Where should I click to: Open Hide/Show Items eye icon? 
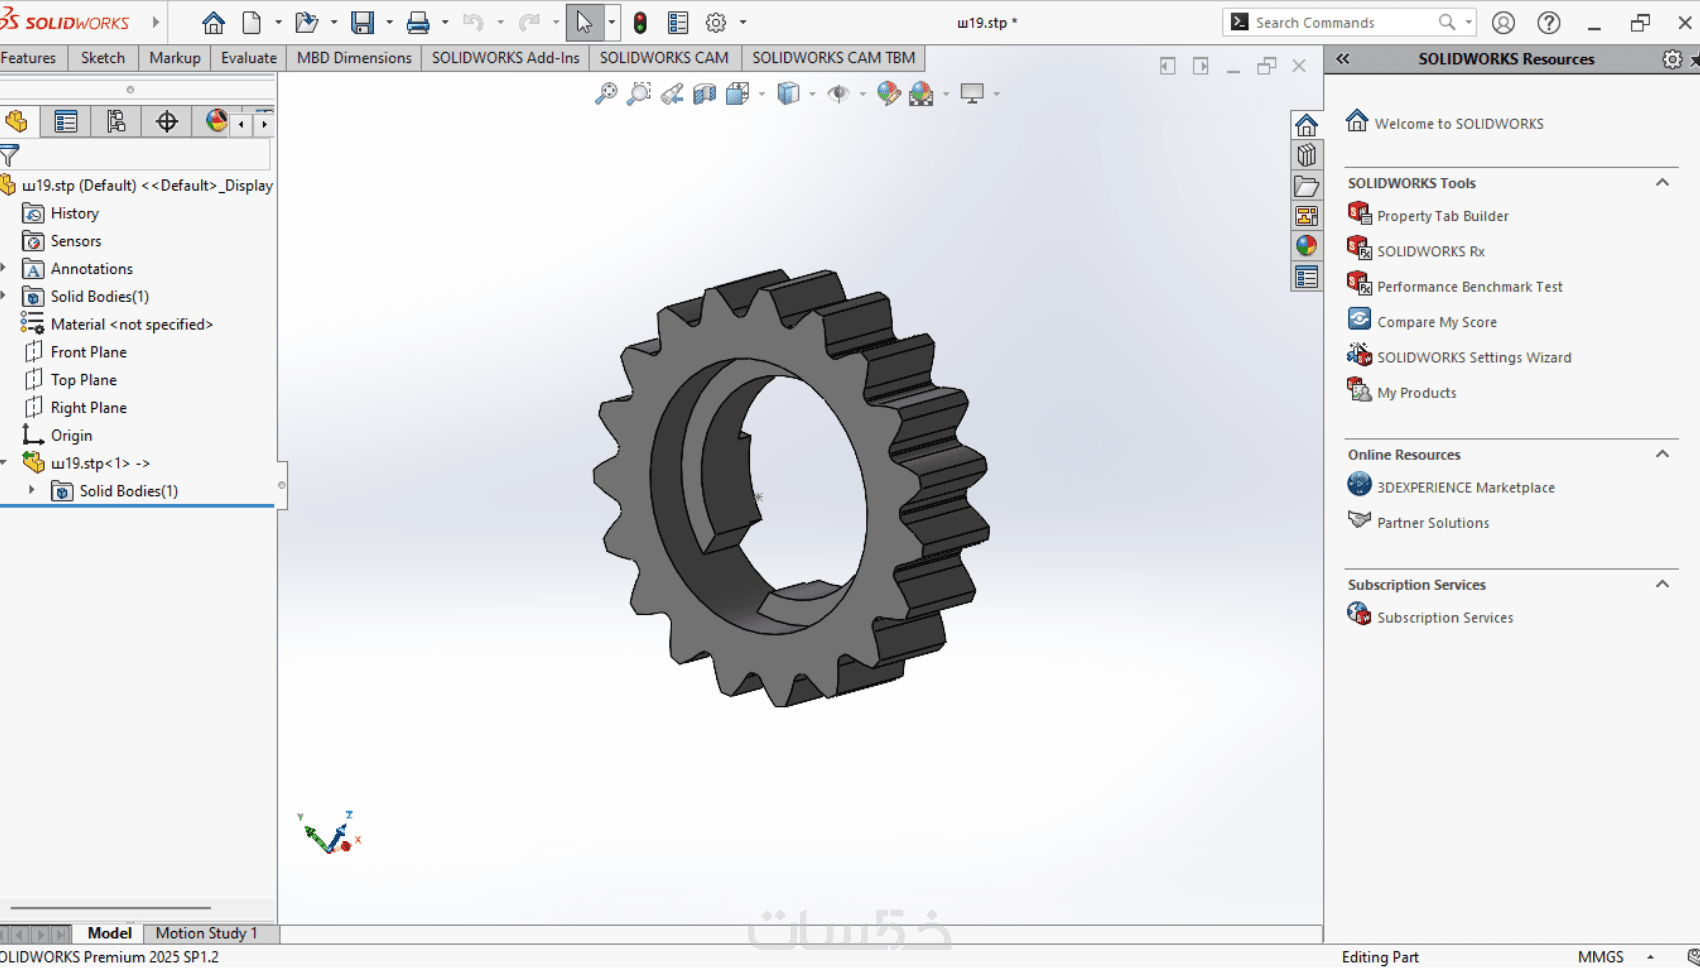point(838,93)
